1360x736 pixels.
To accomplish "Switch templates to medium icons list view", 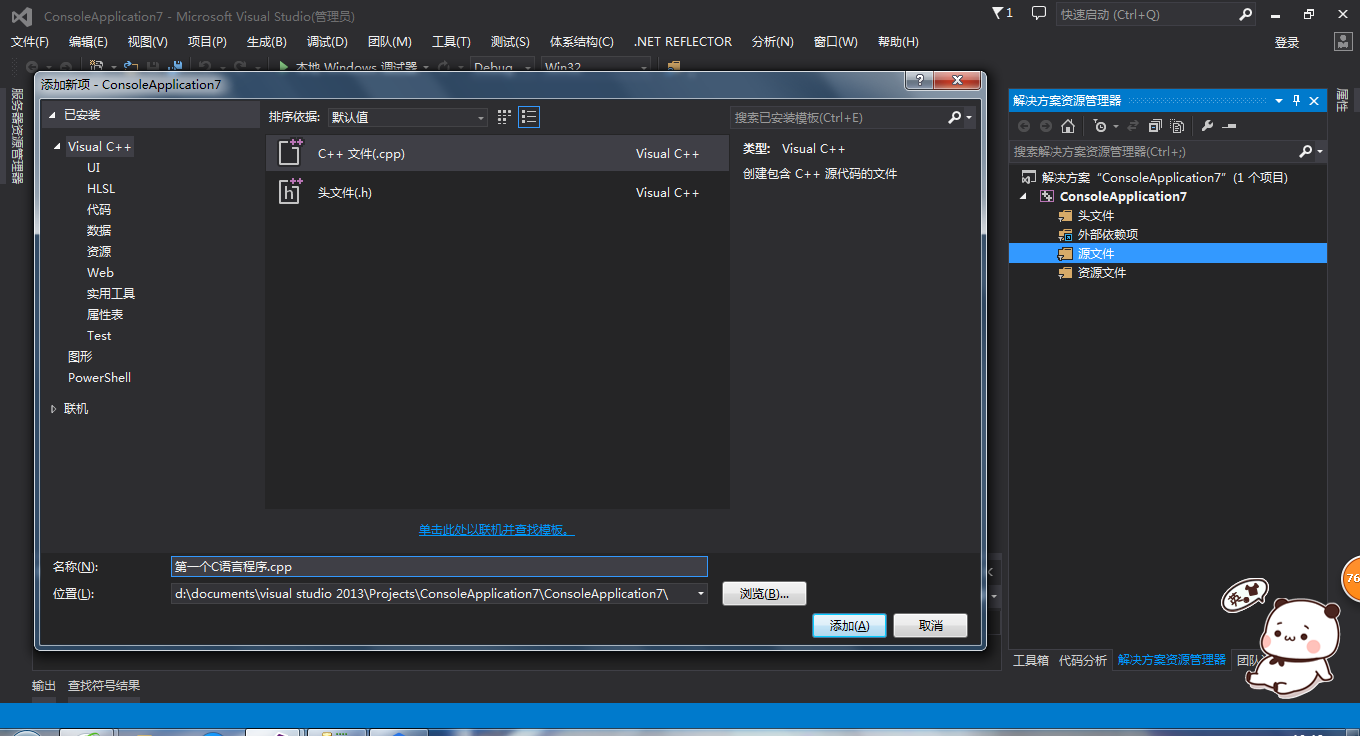I will click(529, 117).
